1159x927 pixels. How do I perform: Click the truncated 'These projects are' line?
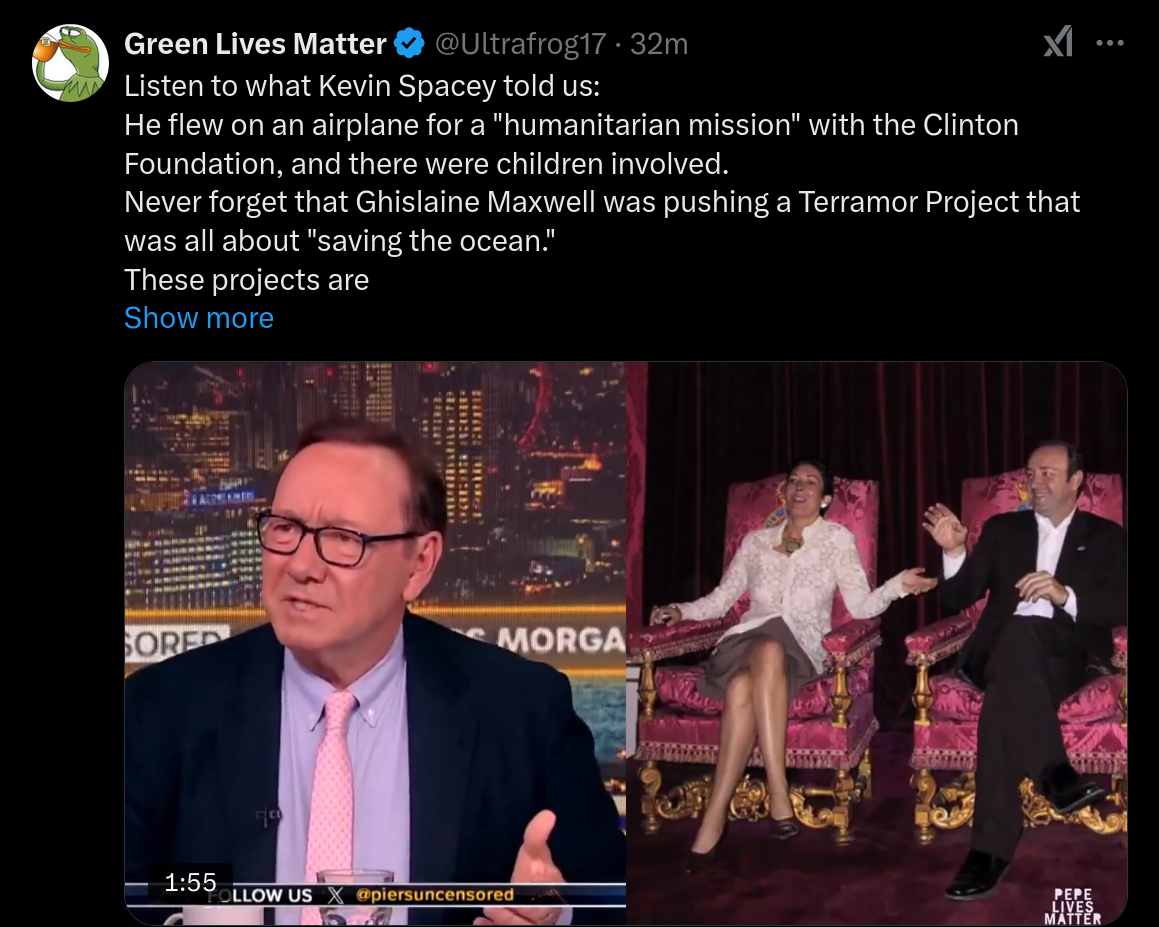coord(246,279)
